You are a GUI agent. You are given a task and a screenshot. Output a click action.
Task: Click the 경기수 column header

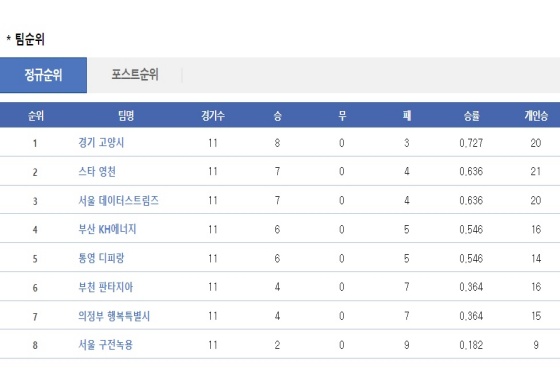(x=213, y=116)
